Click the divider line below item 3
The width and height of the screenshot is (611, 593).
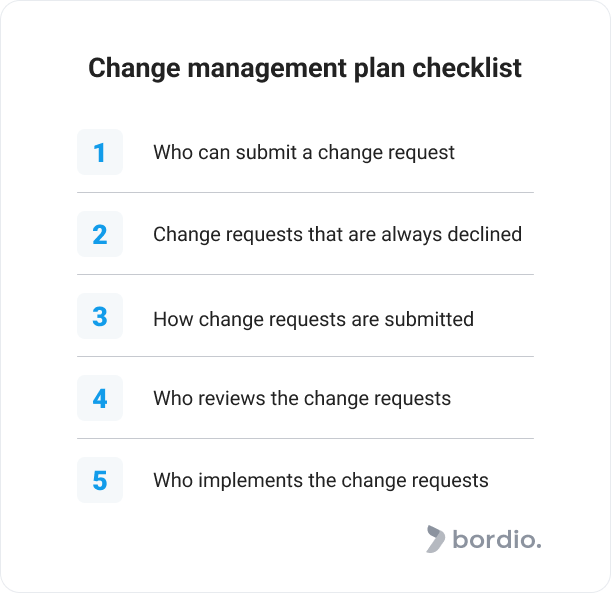tap(305, 357)
